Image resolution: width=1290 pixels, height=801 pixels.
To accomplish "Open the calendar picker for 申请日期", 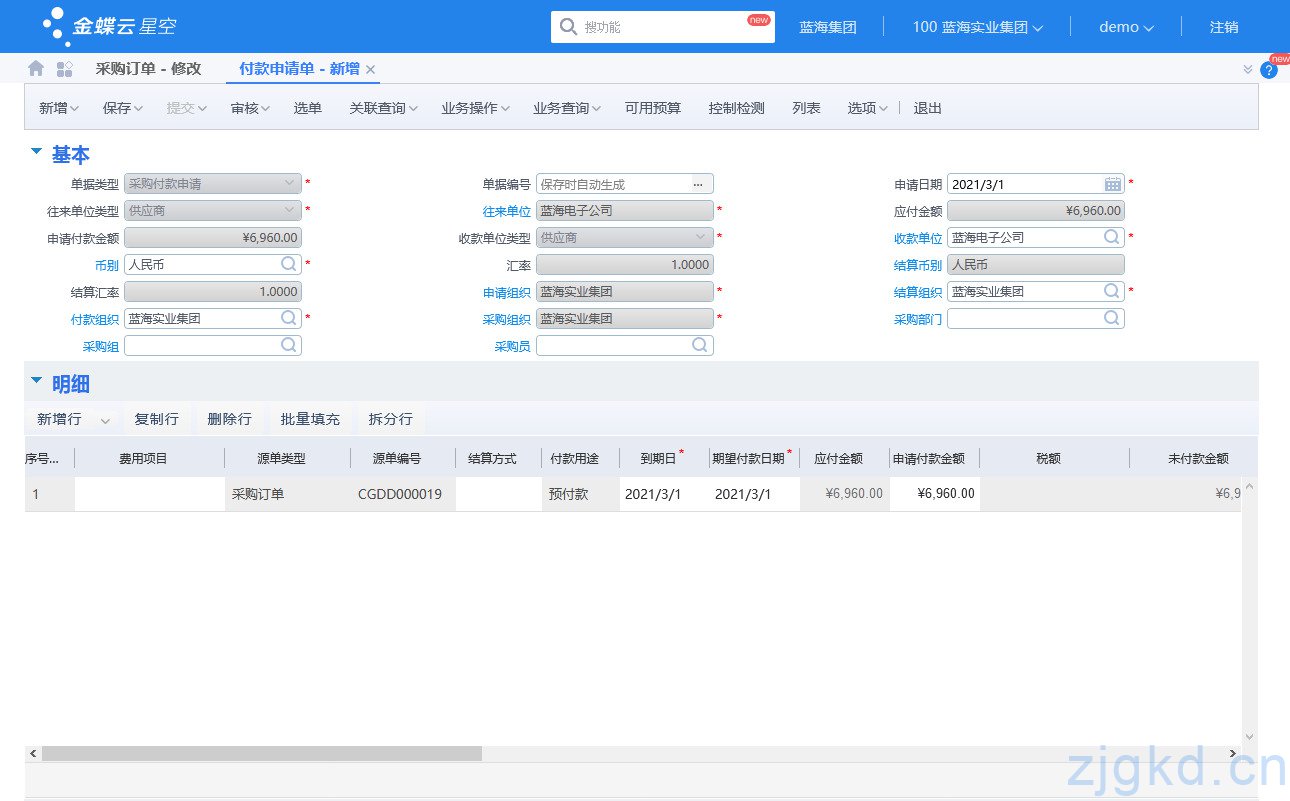I will click(1114, 183).
